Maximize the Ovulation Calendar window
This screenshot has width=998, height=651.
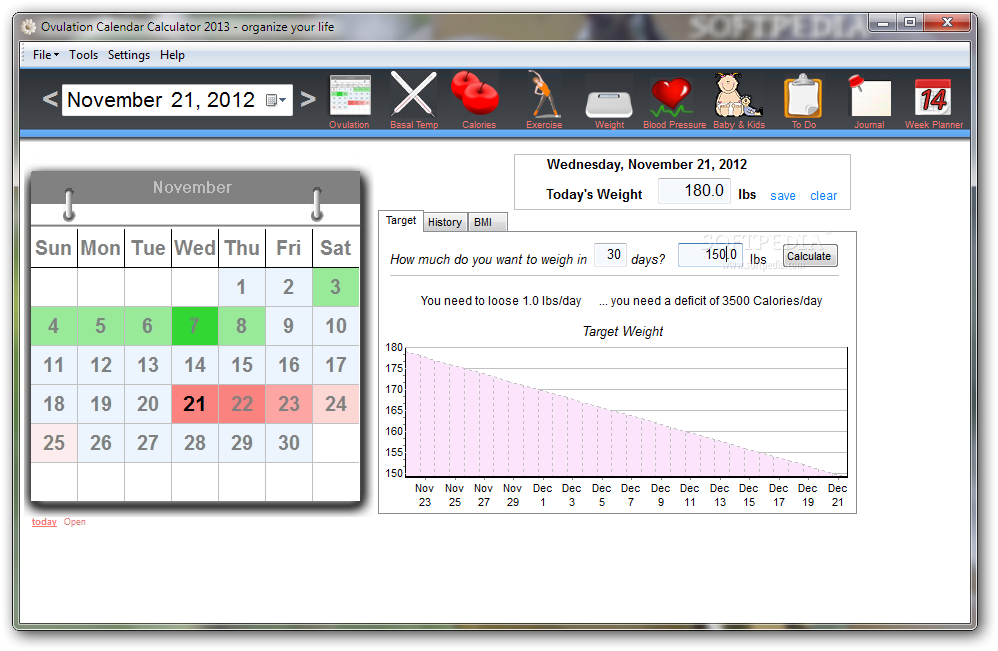click(x=910, y=24)
